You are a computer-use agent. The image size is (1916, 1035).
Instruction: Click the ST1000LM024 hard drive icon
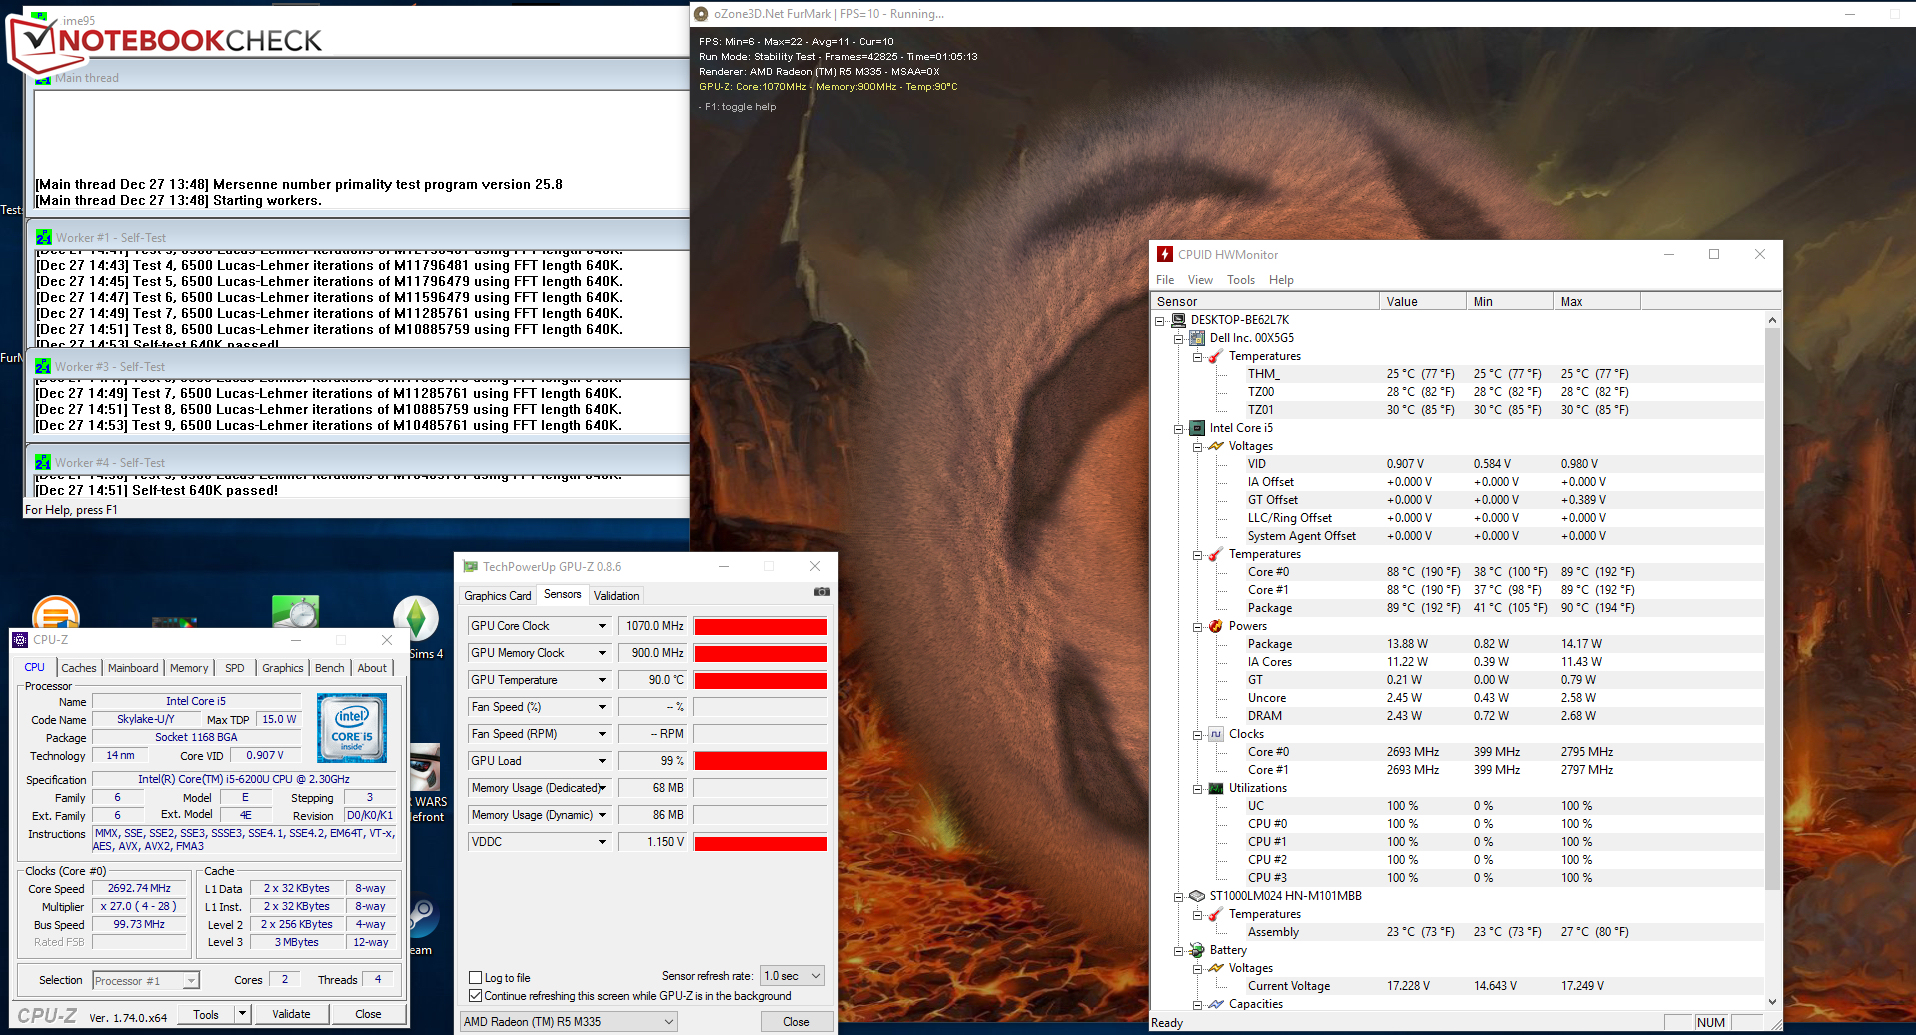tap(1197, 896)
